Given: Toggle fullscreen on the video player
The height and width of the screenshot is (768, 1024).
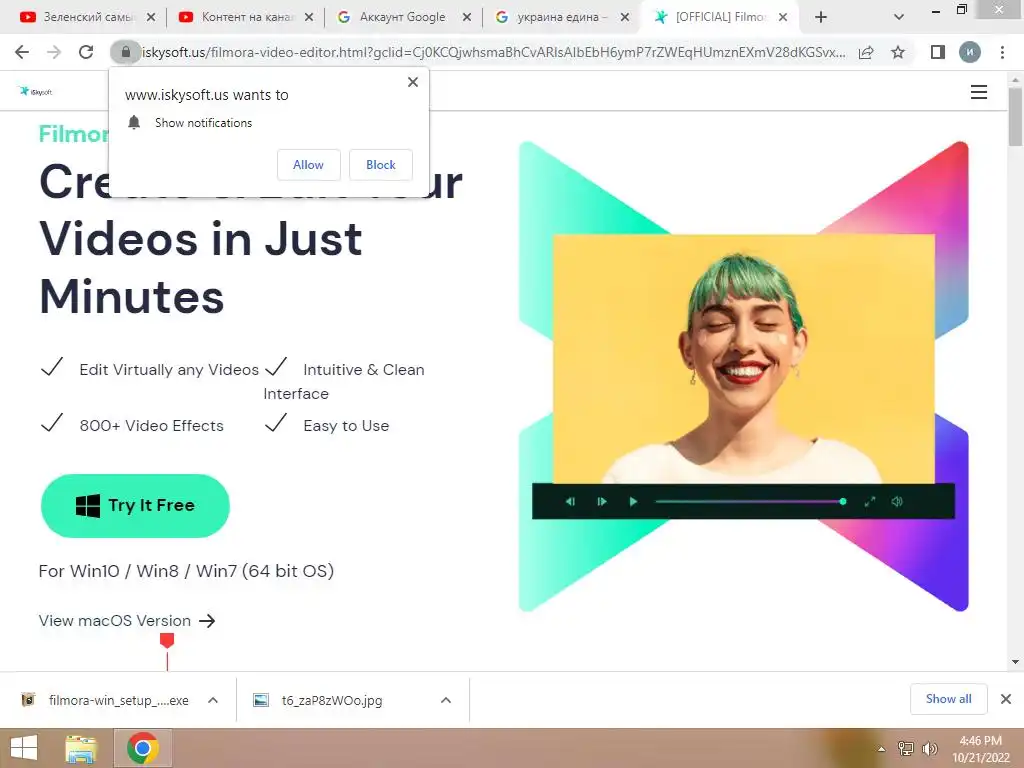Looking at the screenshot, I should [870, 502].
